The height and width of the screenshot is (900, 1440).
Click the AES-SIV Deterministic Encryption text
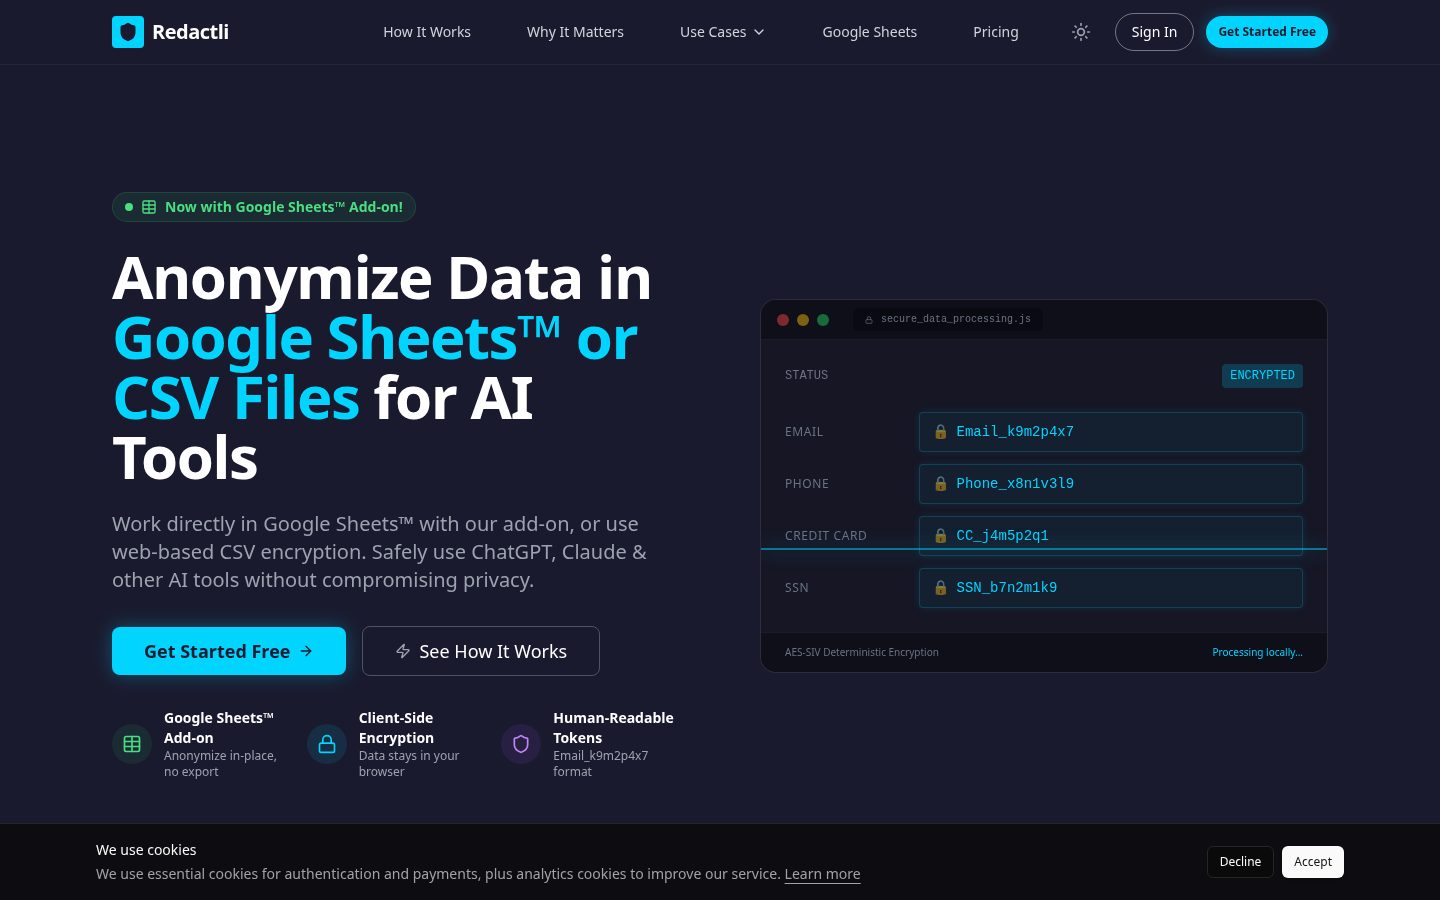862,652
